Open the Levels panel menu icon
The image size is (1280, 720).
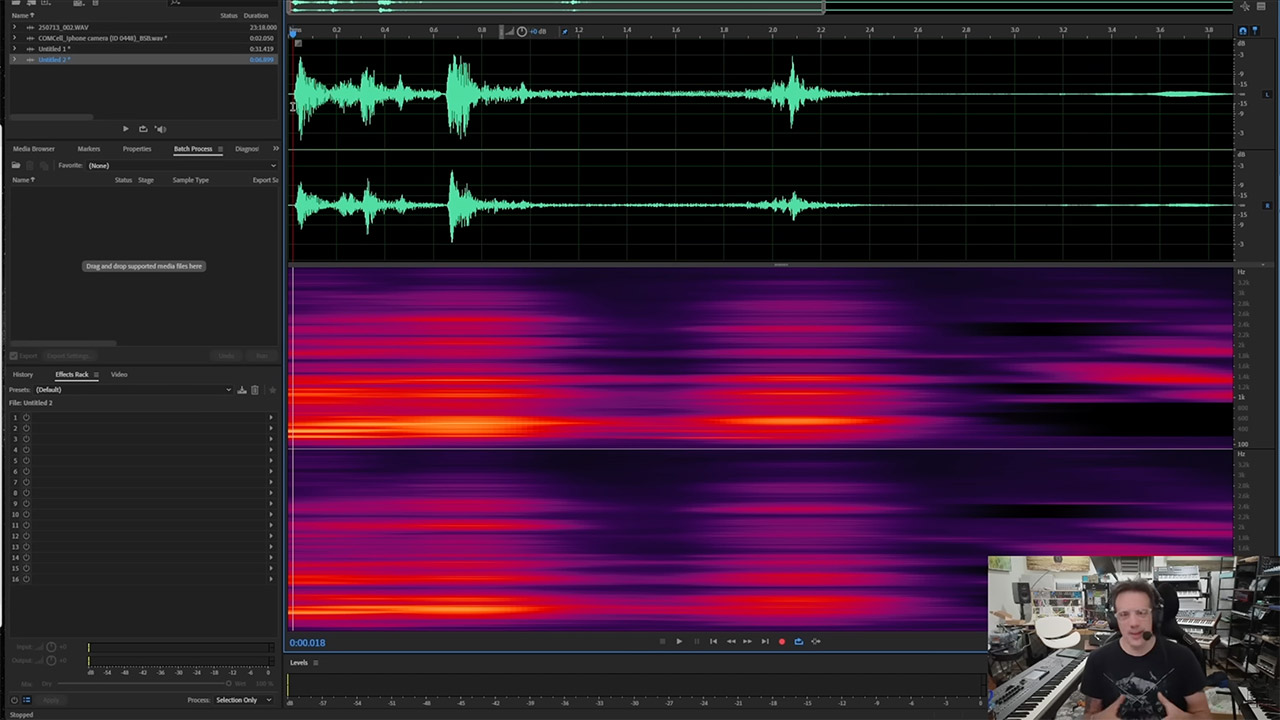(x=315, y=663)
